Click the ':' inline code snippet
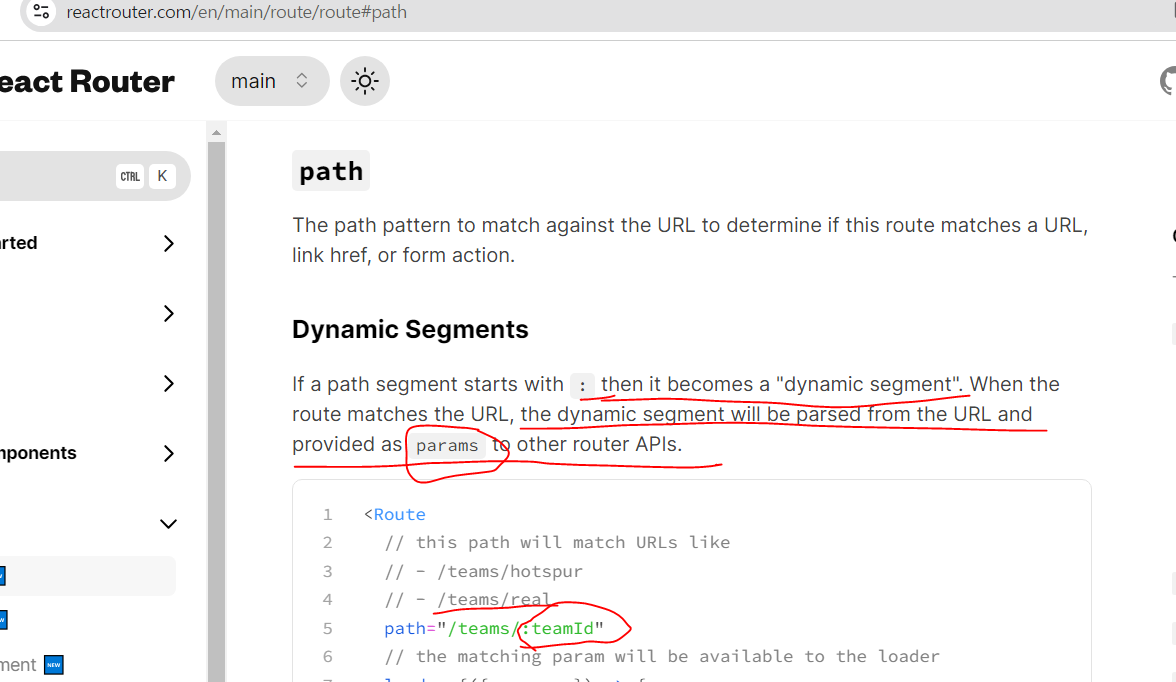The width and height of the screenshot is (1176, 682). (x=582, y=386)
